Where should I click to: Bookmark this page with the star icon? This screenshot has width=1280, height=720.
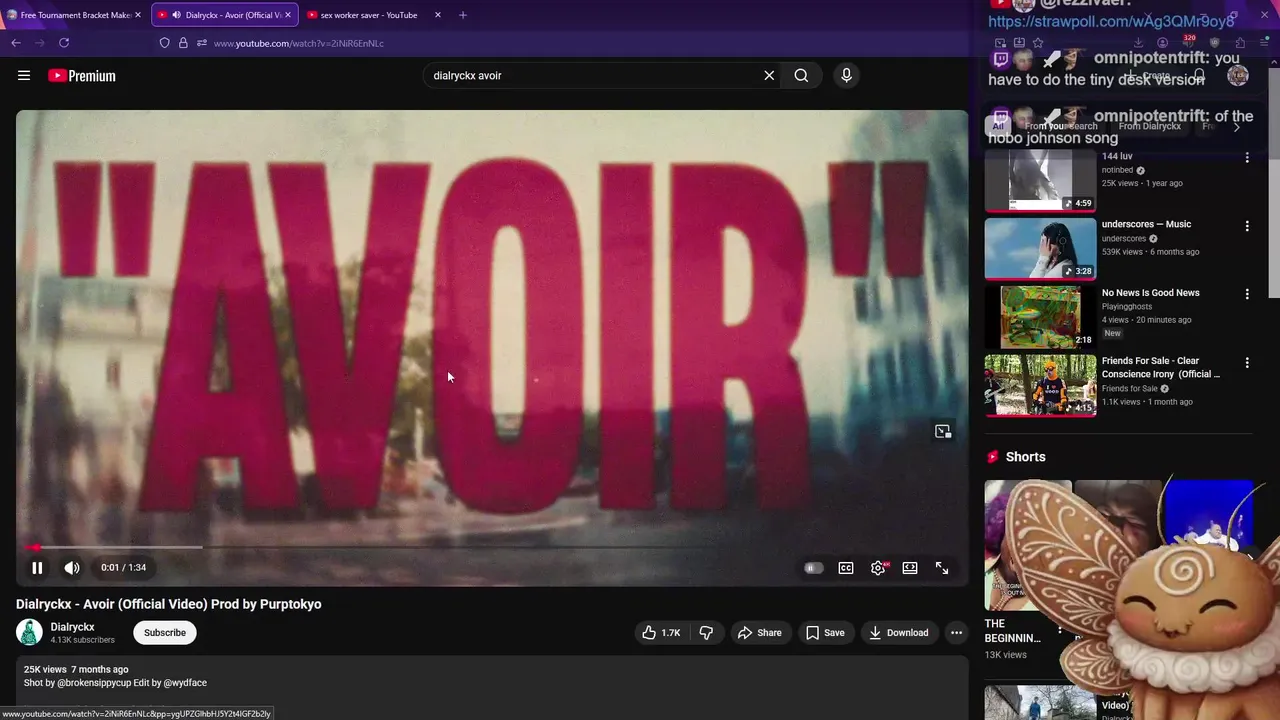tap(1038, 43)
